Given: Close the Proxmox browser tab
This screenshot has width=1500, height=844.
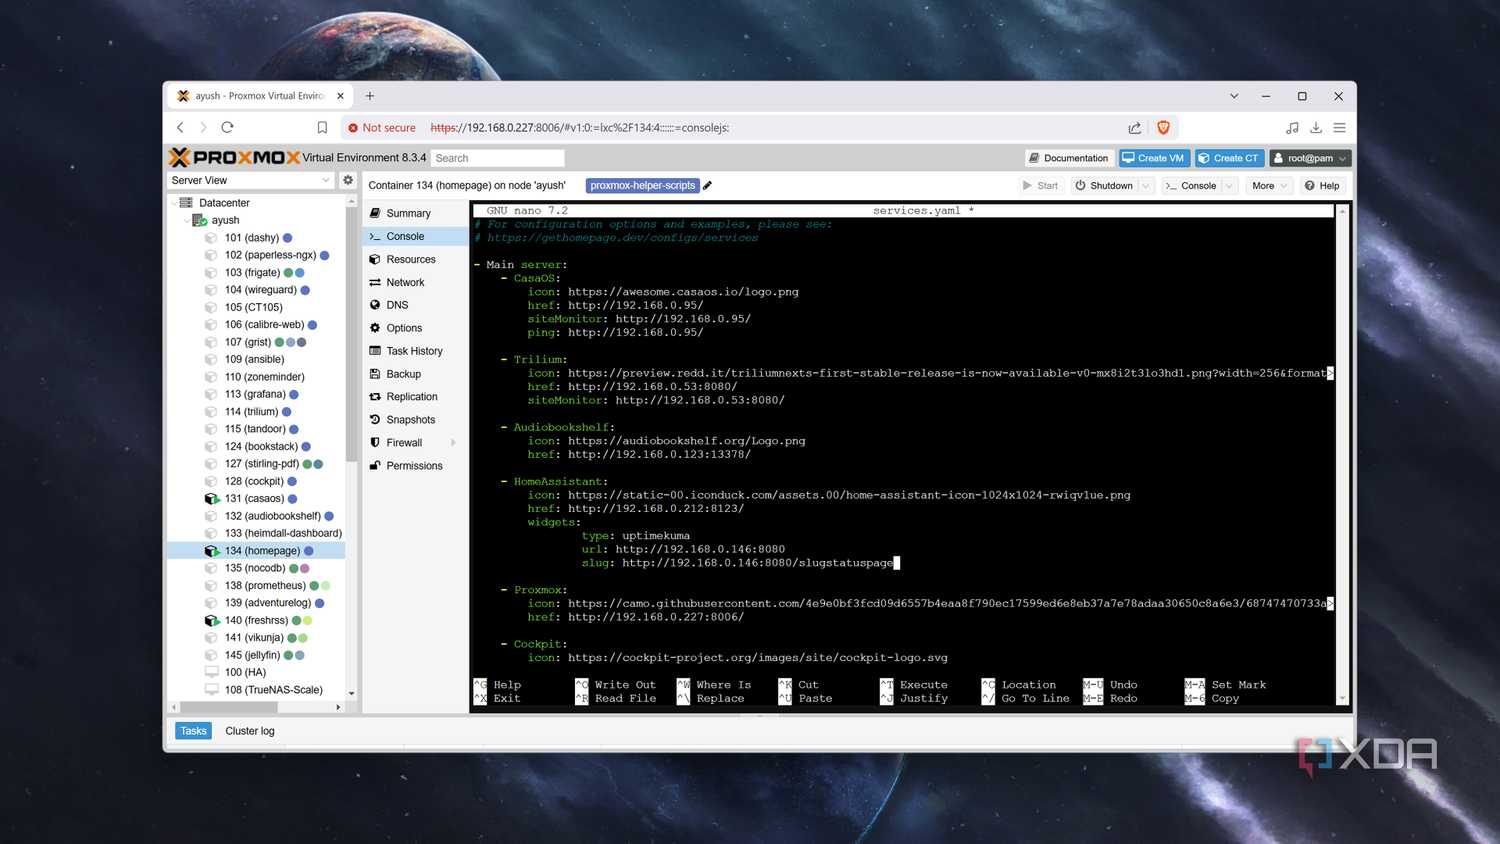Looking at the screenshot, I should point(340,96).
